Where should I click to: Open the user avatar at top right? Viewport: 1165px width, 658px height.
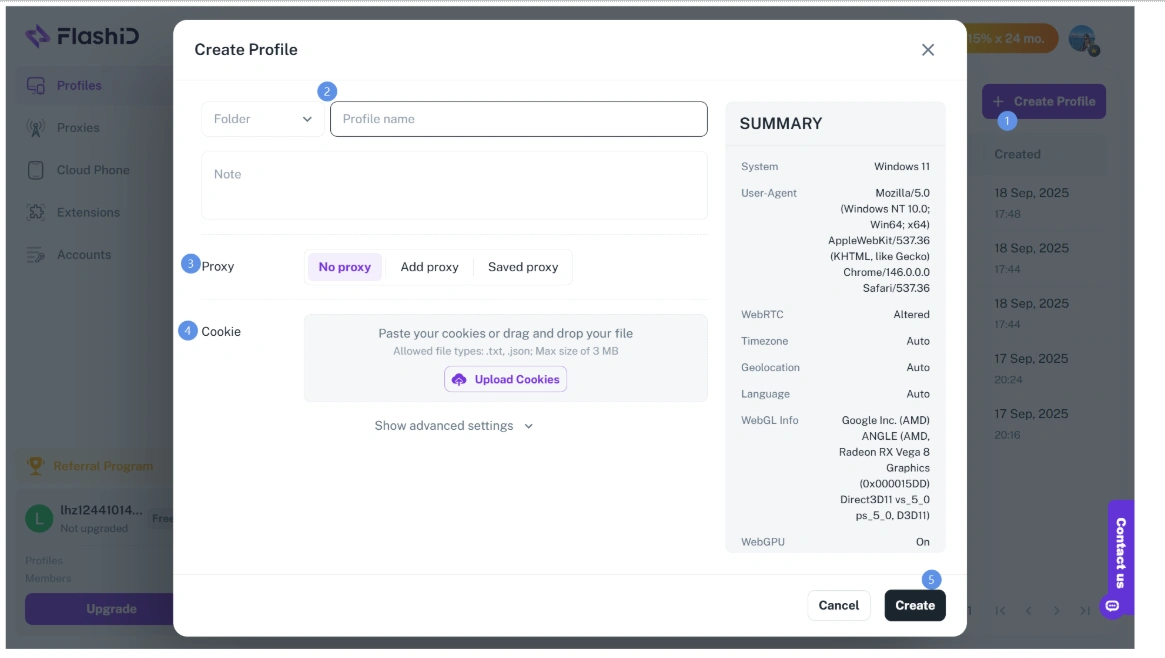[x=1083, y=39]
